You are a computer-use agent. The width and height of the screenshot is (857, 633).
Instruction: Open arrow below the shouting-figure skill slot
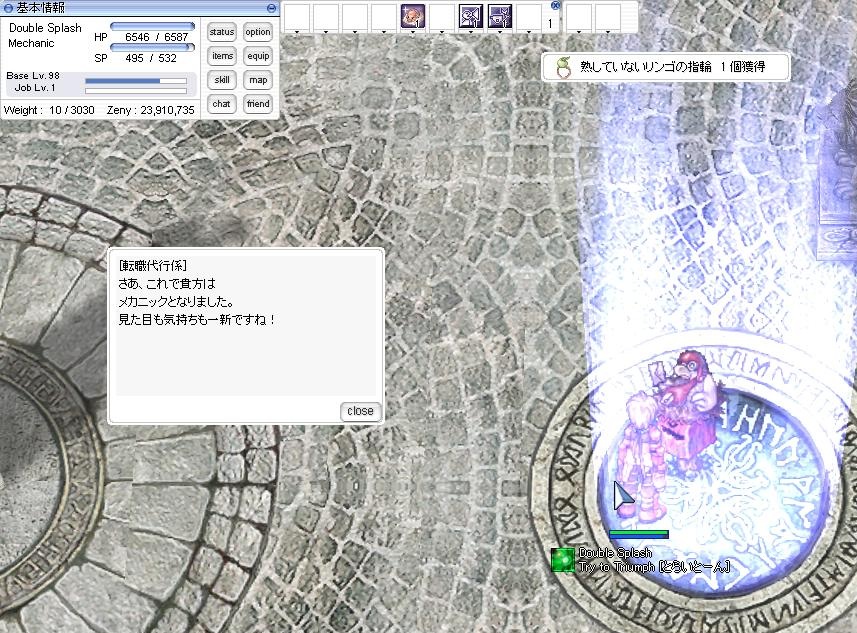pos(471,32)
